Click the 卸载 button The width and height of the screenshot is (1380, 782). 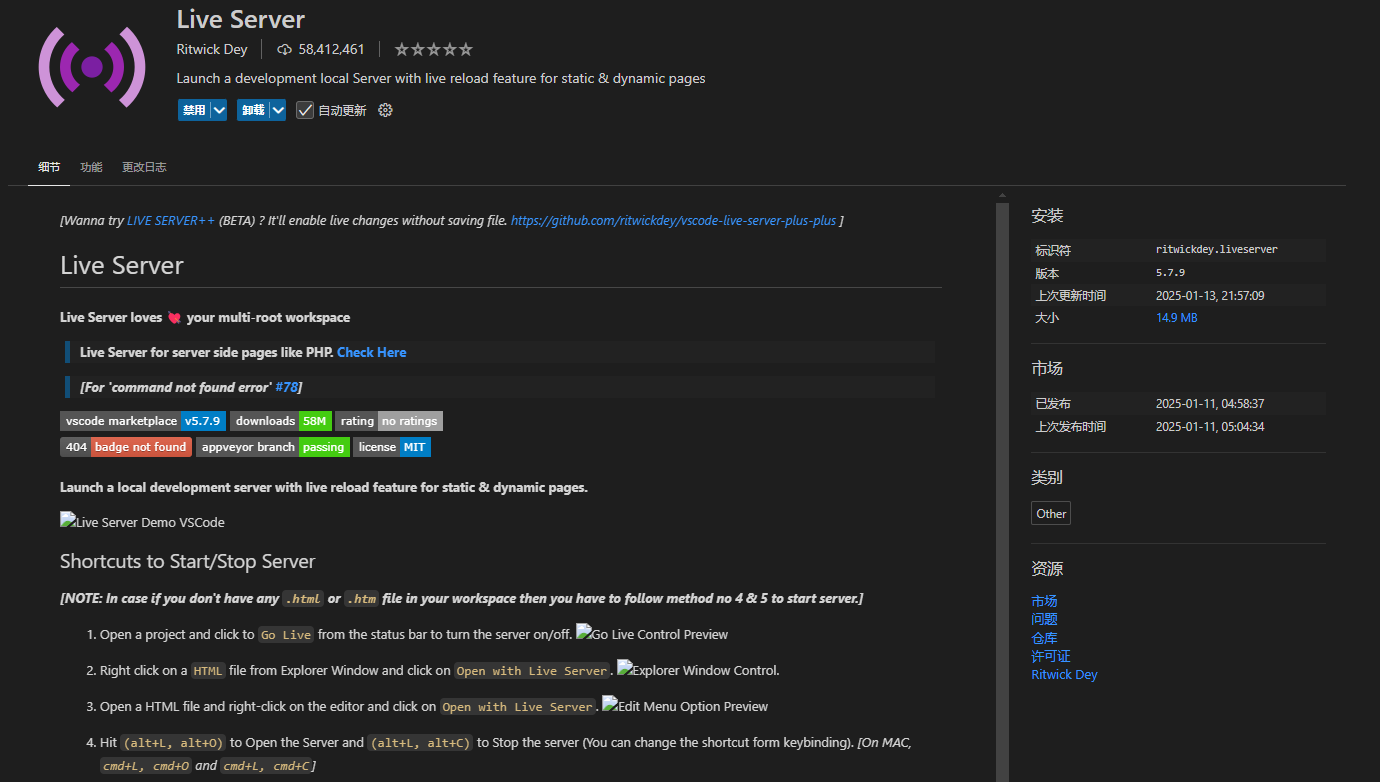click(x=253, y=110)
